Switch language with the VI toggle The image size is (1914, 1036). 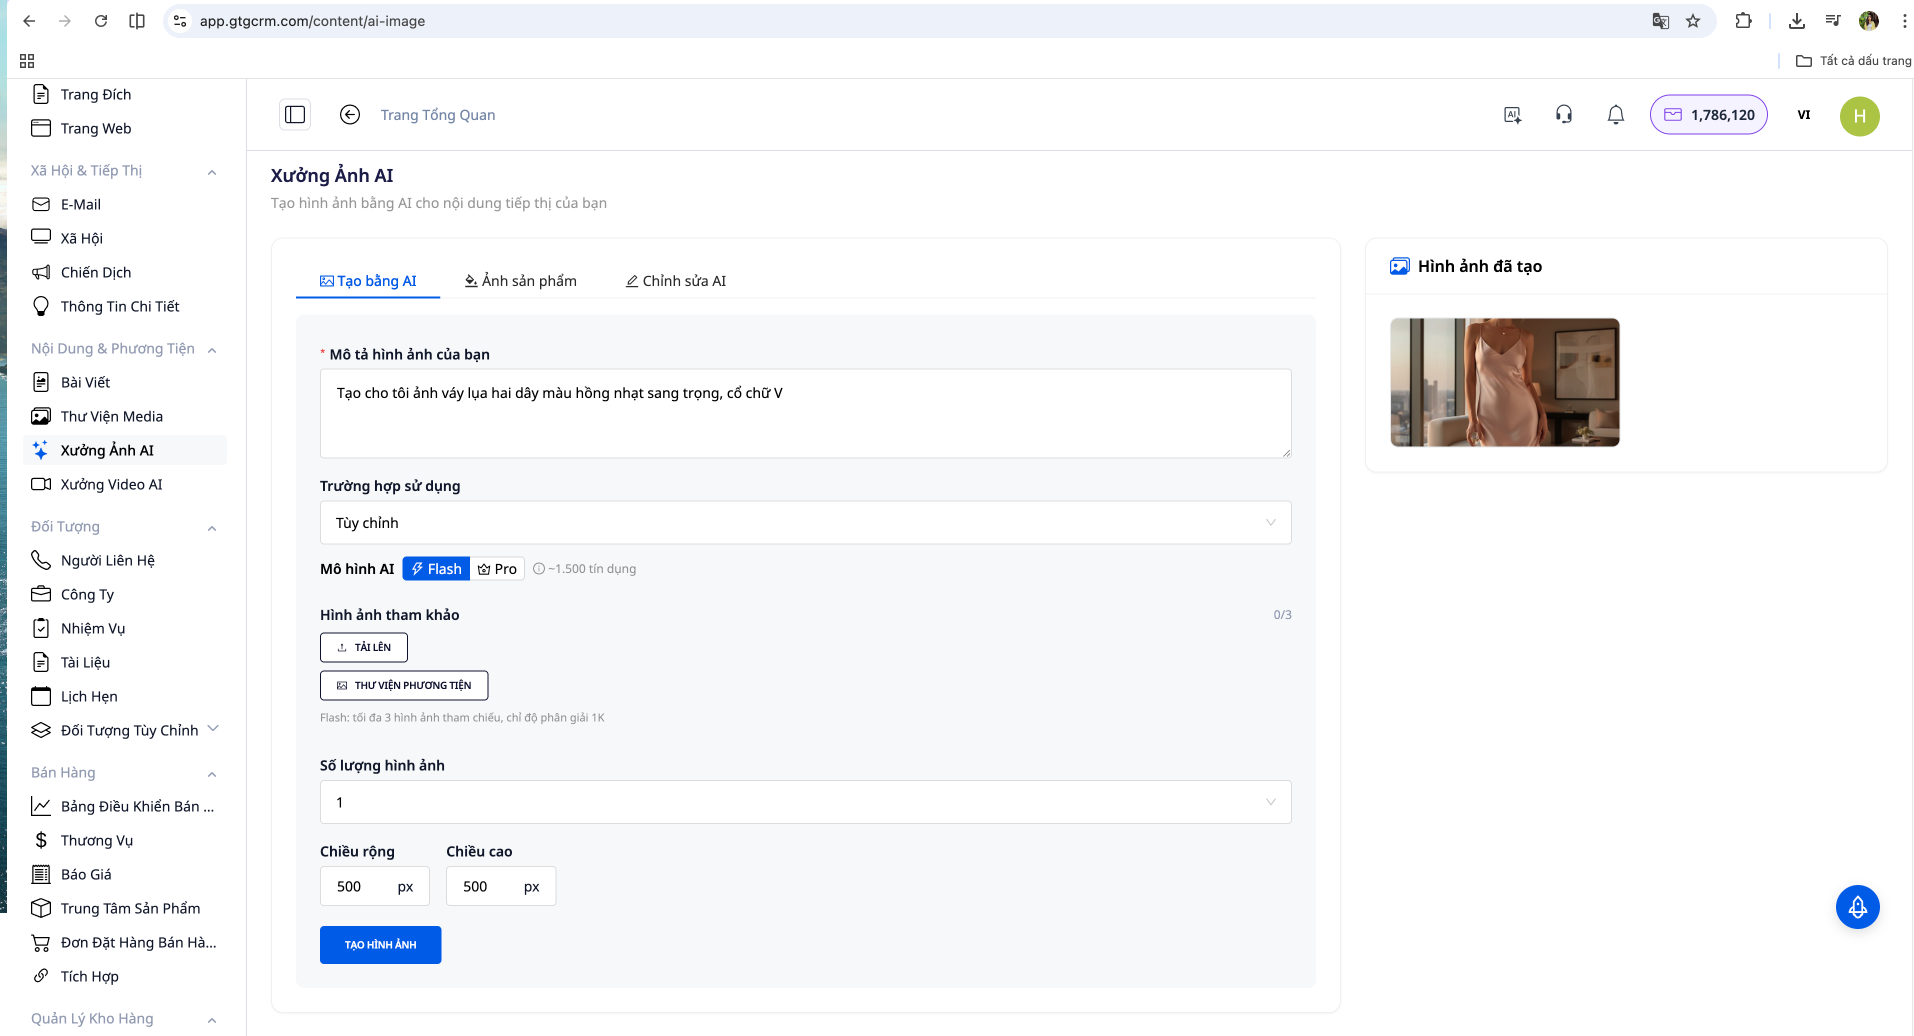[x=1803, y=115]
